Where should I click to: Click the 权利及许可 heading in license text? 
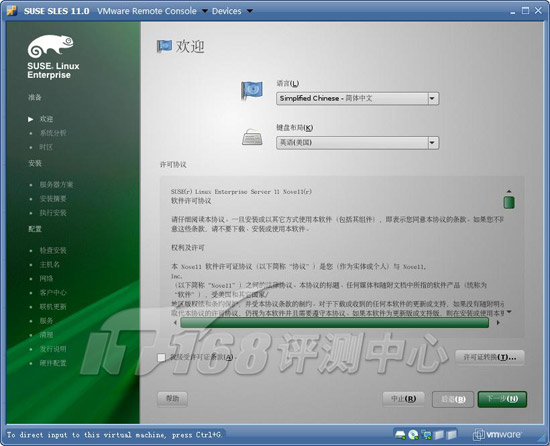pos(188,248)
